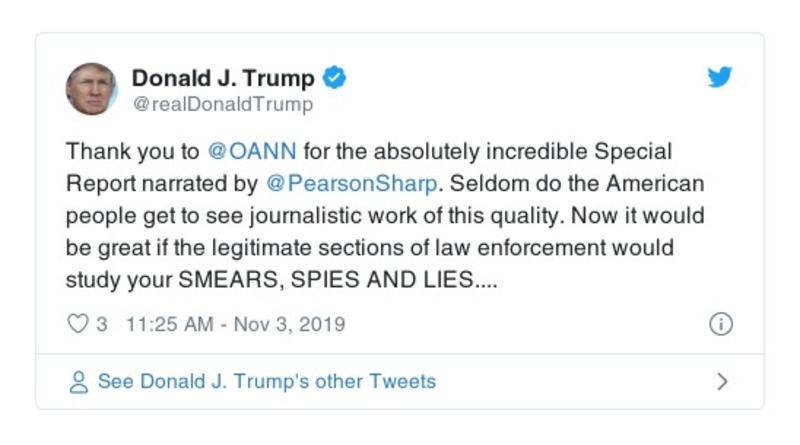See Donald J. Trump's other Tweets

click(266, 381)
